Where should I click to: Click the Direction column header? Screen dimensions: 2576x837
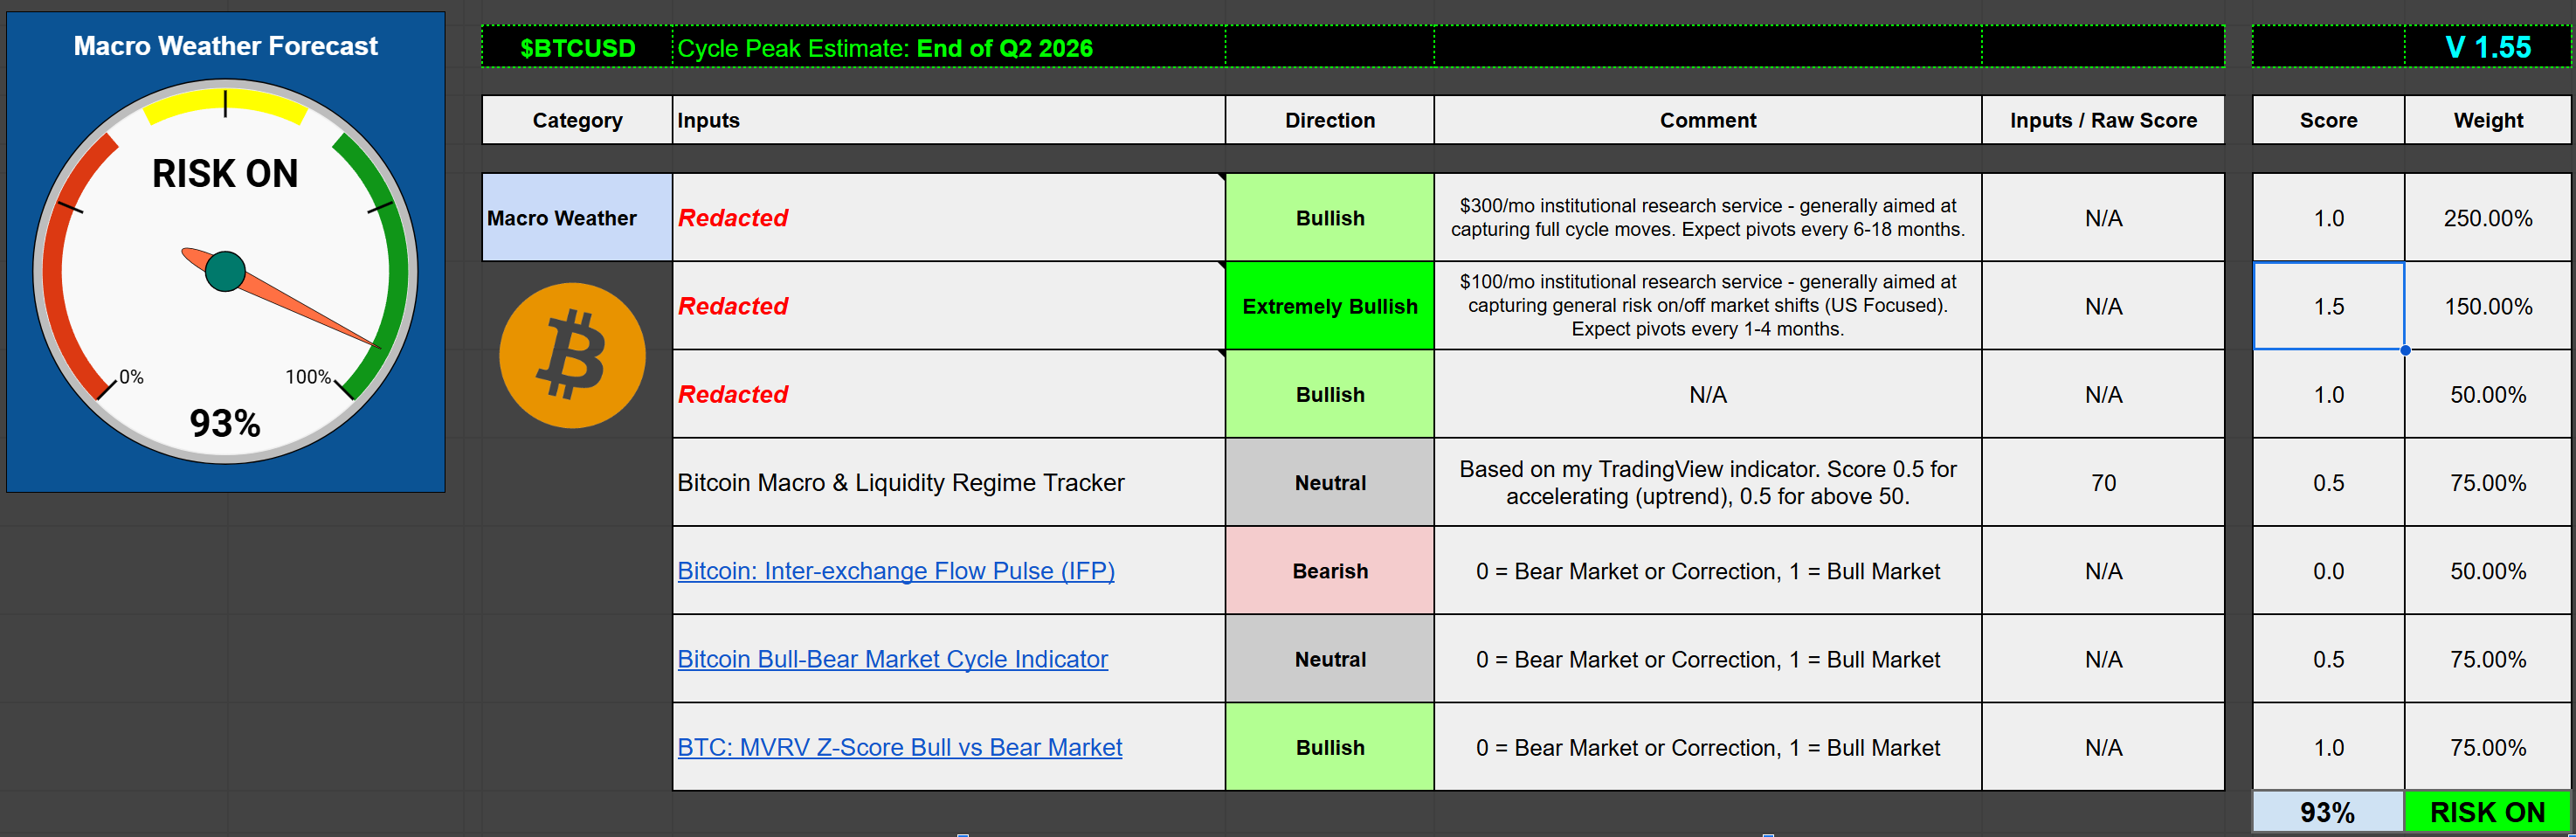point(1329,120)
